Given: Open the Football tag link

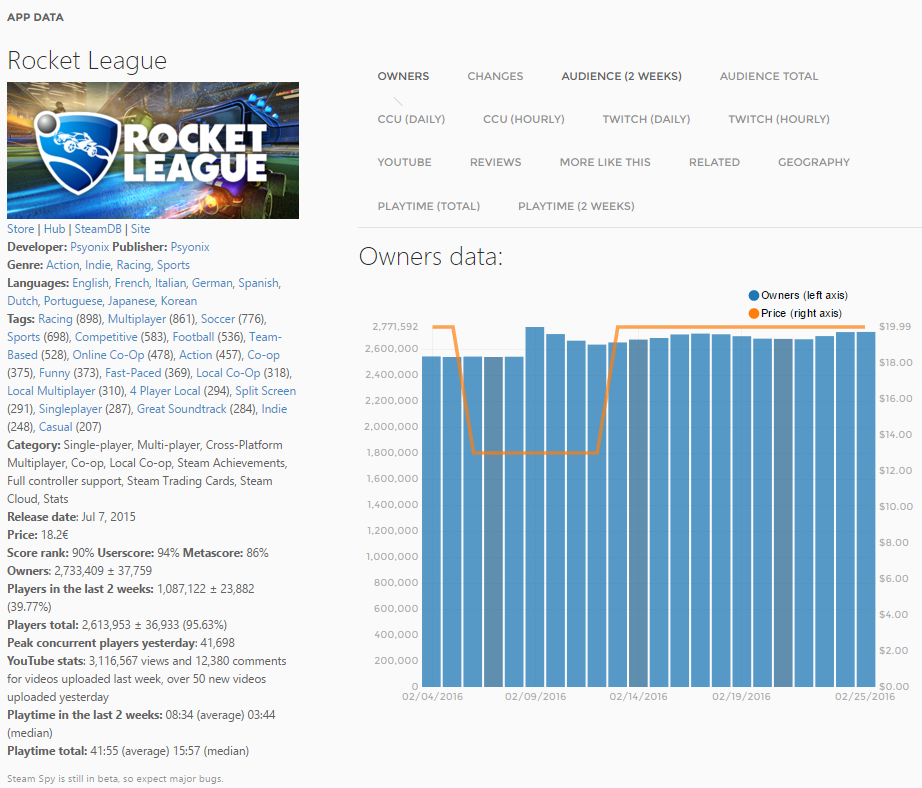Looking at the screenshot, I should click(x=193, y=337).
